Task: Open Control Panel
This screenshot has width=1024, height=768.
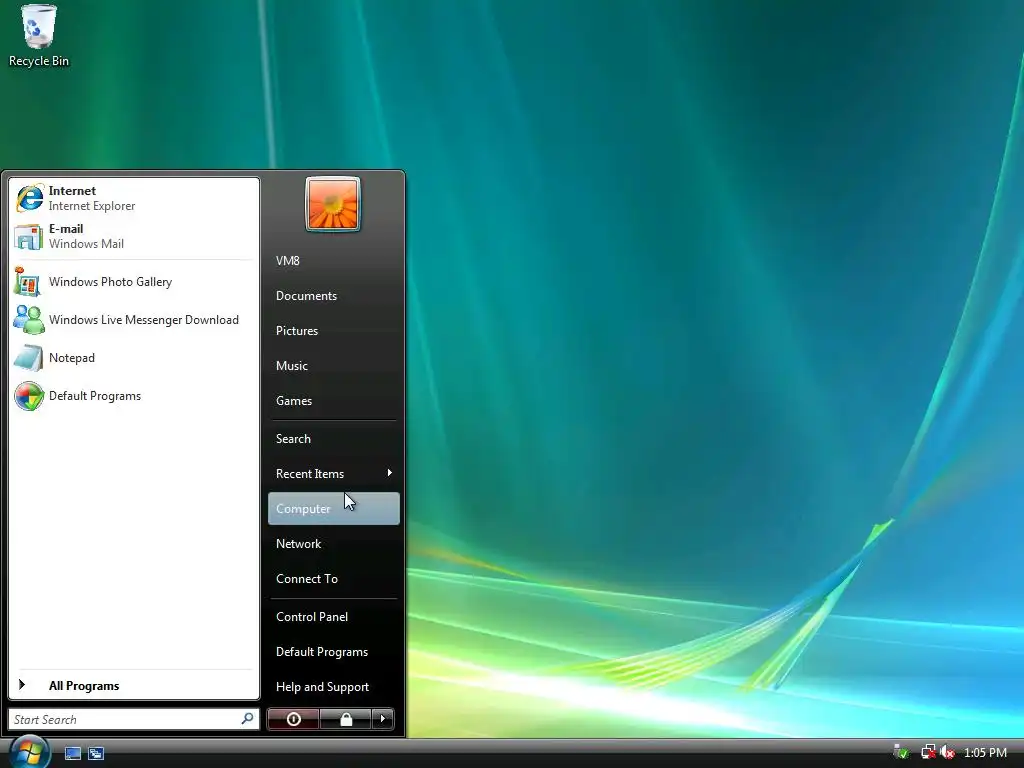Action: (x=312, y=617)
